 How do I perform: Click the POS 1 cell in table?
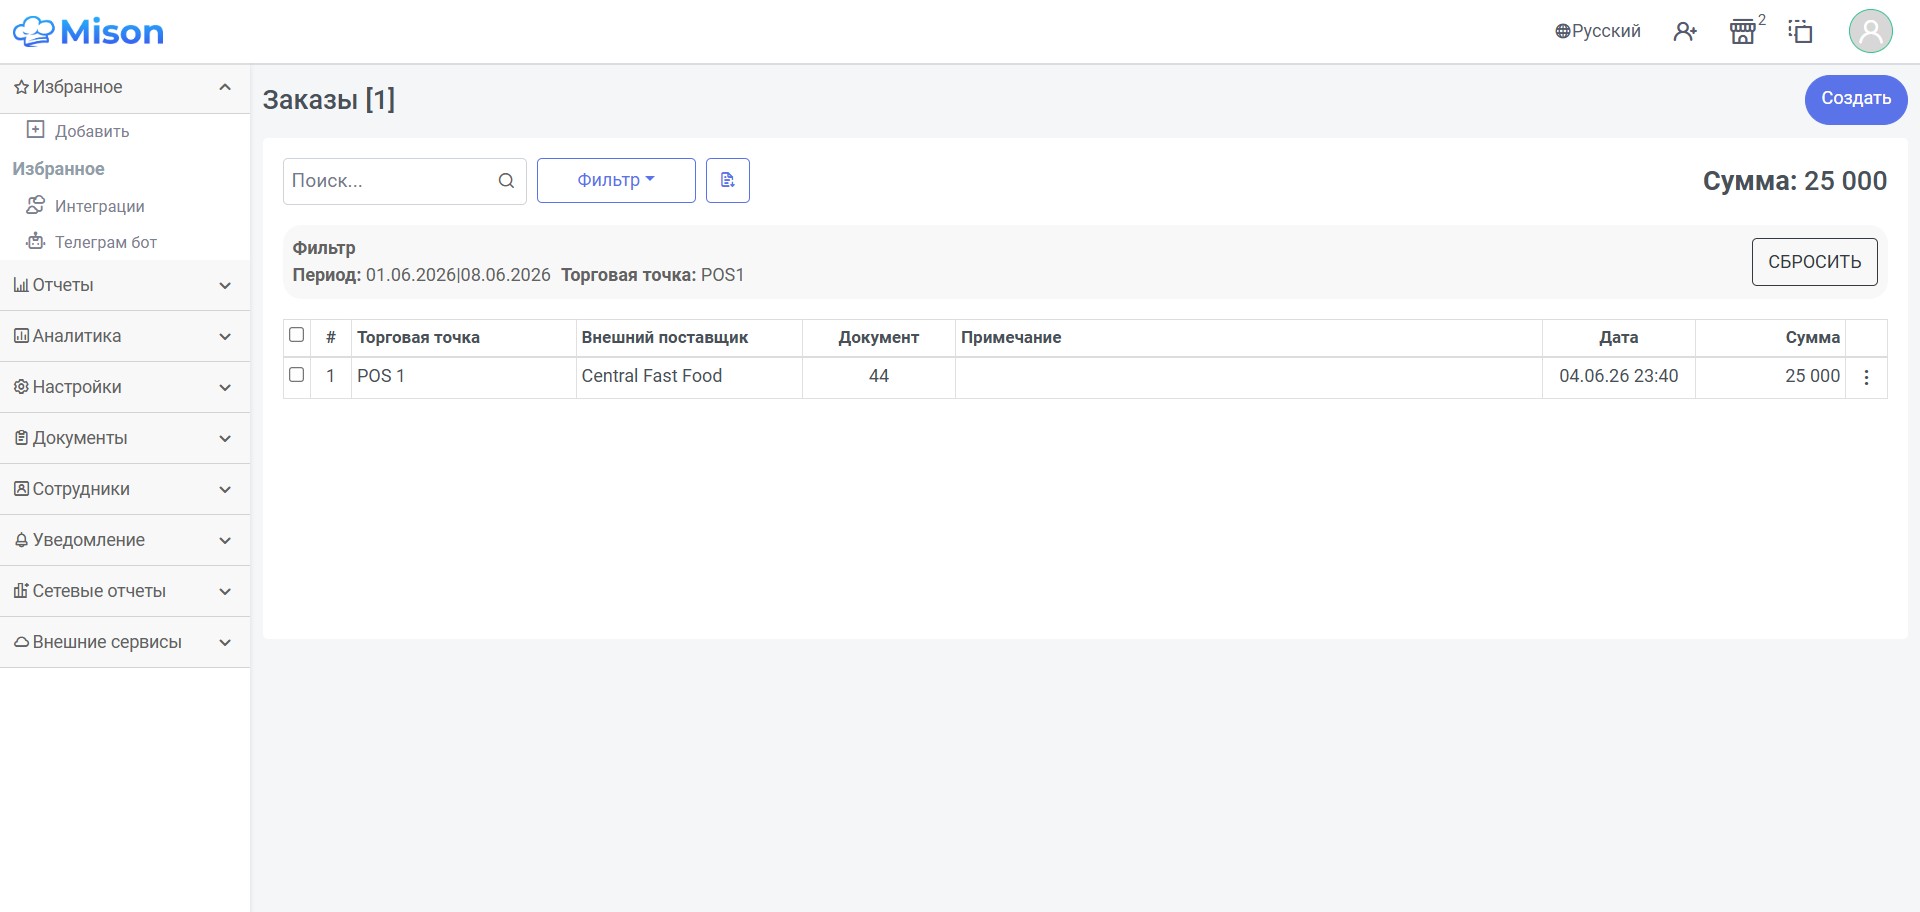(464, 377)
